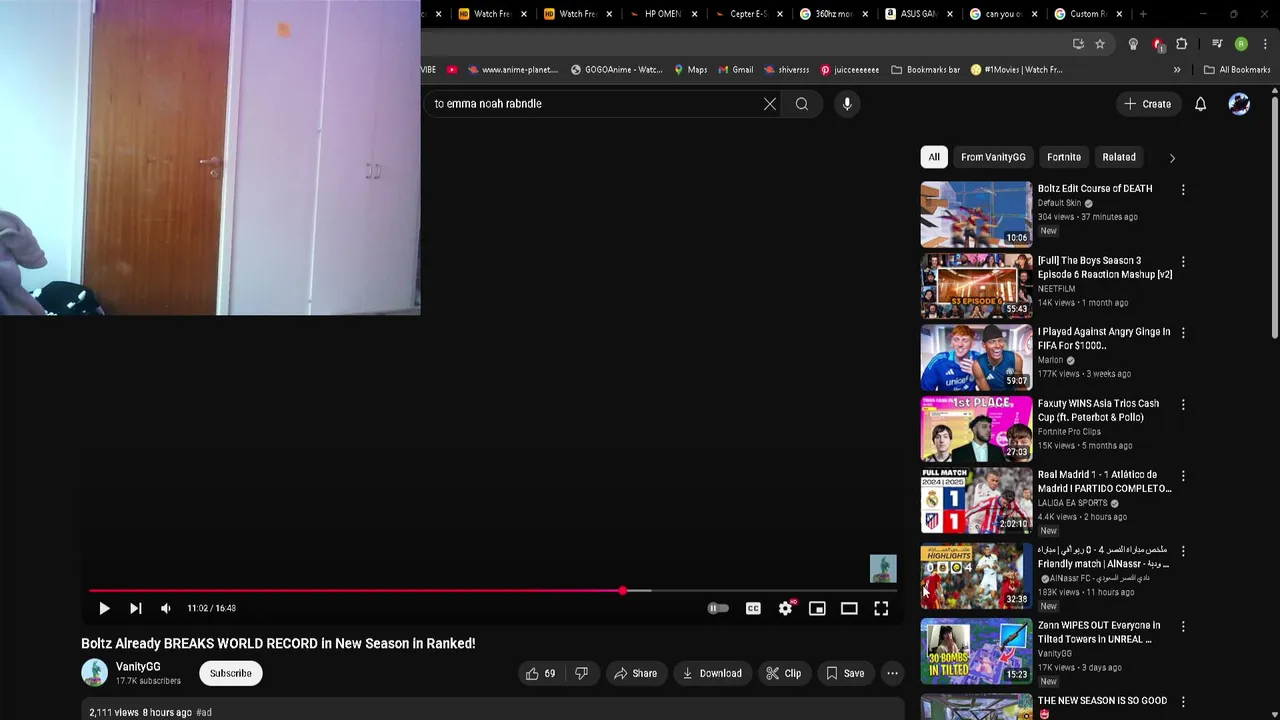Open options for Zenn WIPES OUT video

tap(1183, 627)
